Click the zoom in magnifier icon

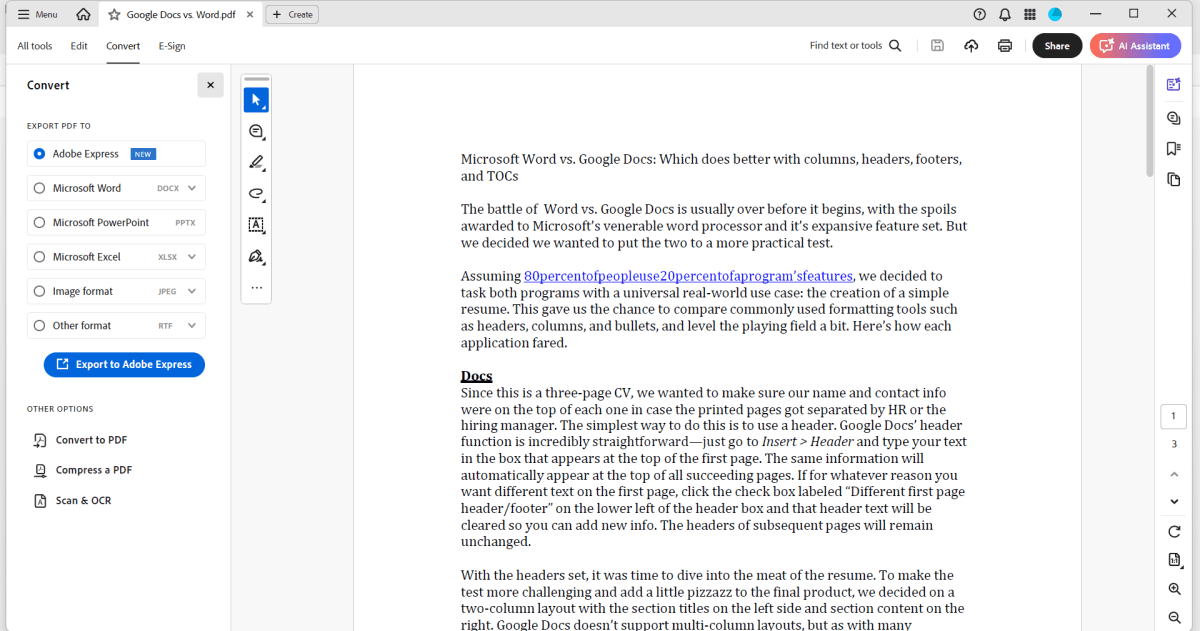[x=1174, y=589]
